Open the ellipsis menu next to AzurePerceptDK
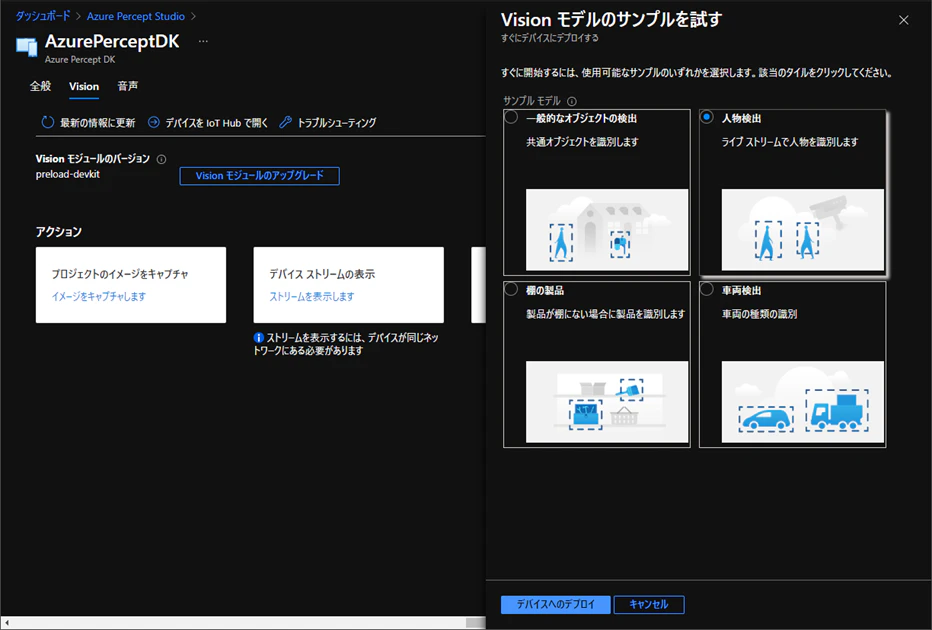The height and width of the screenshot is (630, 932). (x=203, y=41)
